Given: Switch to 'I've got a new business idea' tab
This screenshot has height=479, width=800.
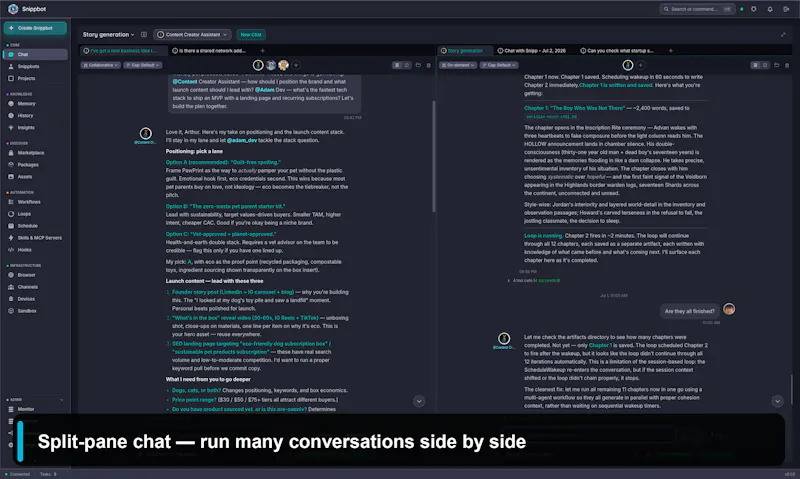Looking at the screenshot, I should tap(124, 51).
